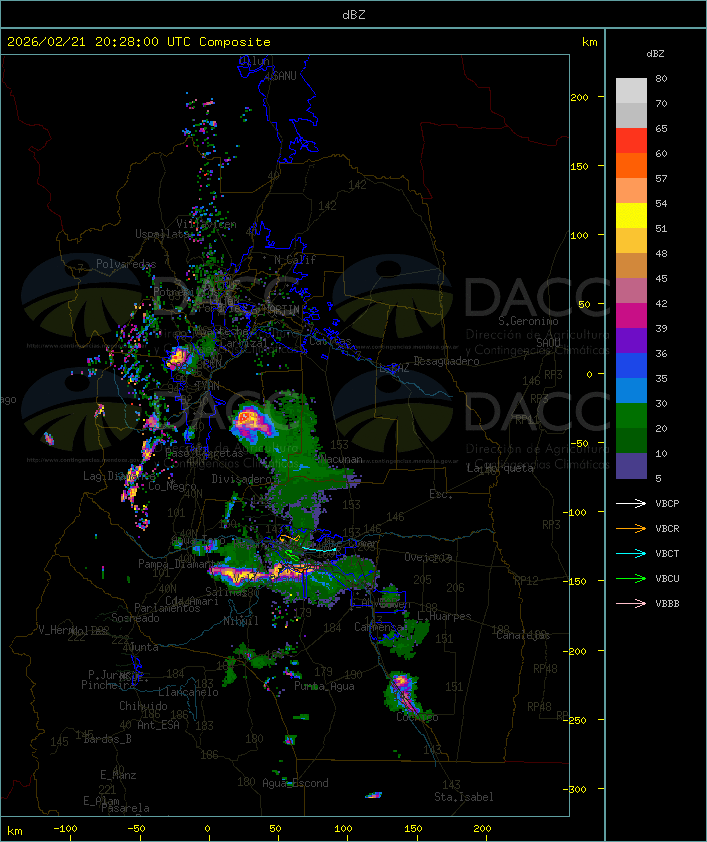This screenshot has height=842, width=707.
Task: Click the '5' value on color scale
Action: [658, 478]
